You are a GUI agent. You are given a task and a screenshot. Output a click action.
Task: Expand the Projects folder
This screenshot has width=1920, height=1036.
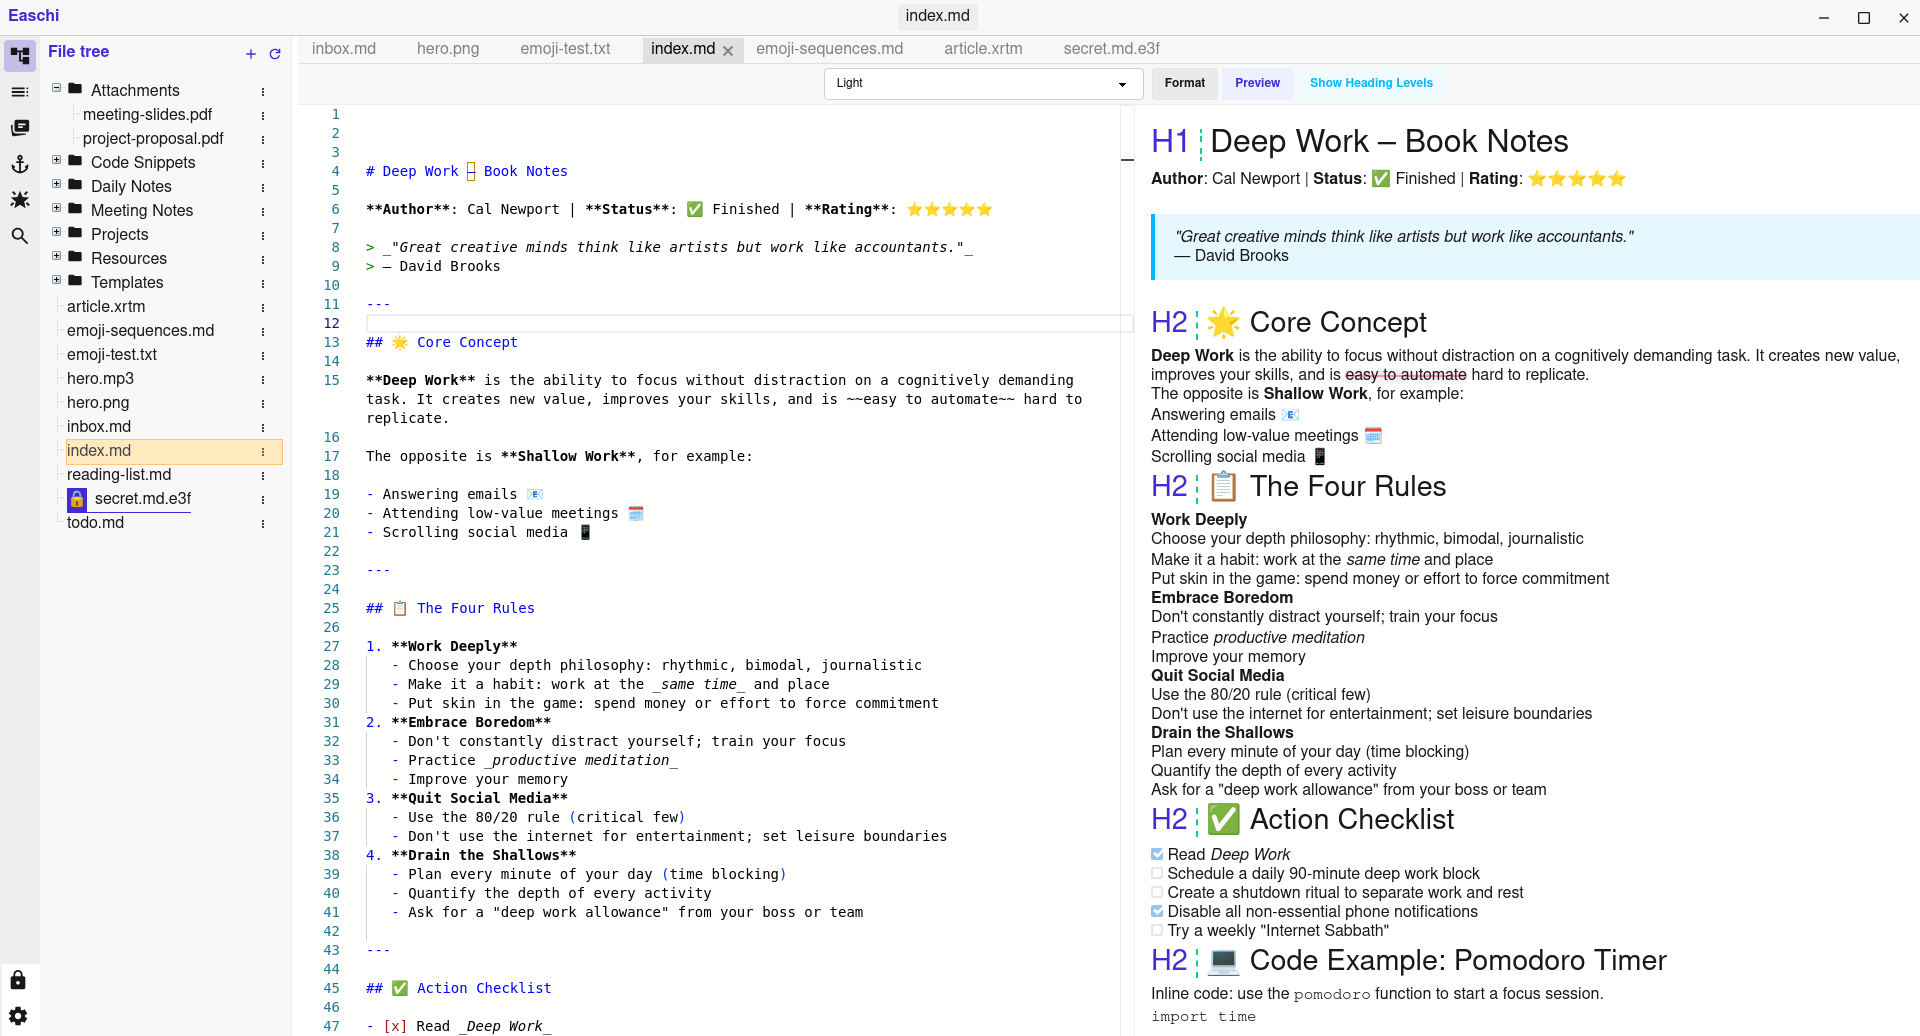[x=57, y=232]
